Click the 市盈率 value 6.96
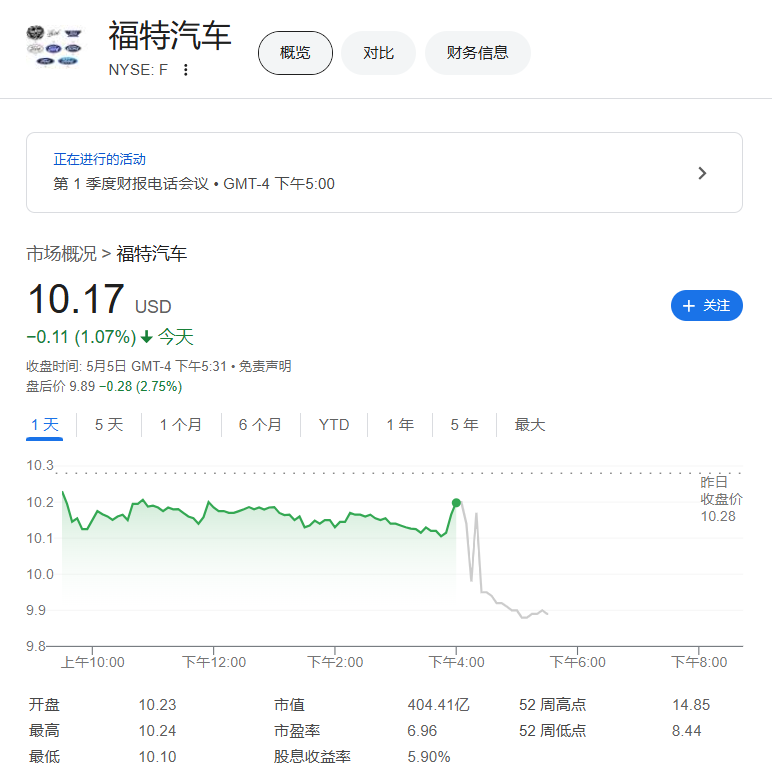This screenshot has height=778, width=772. [x=422, y=731]
